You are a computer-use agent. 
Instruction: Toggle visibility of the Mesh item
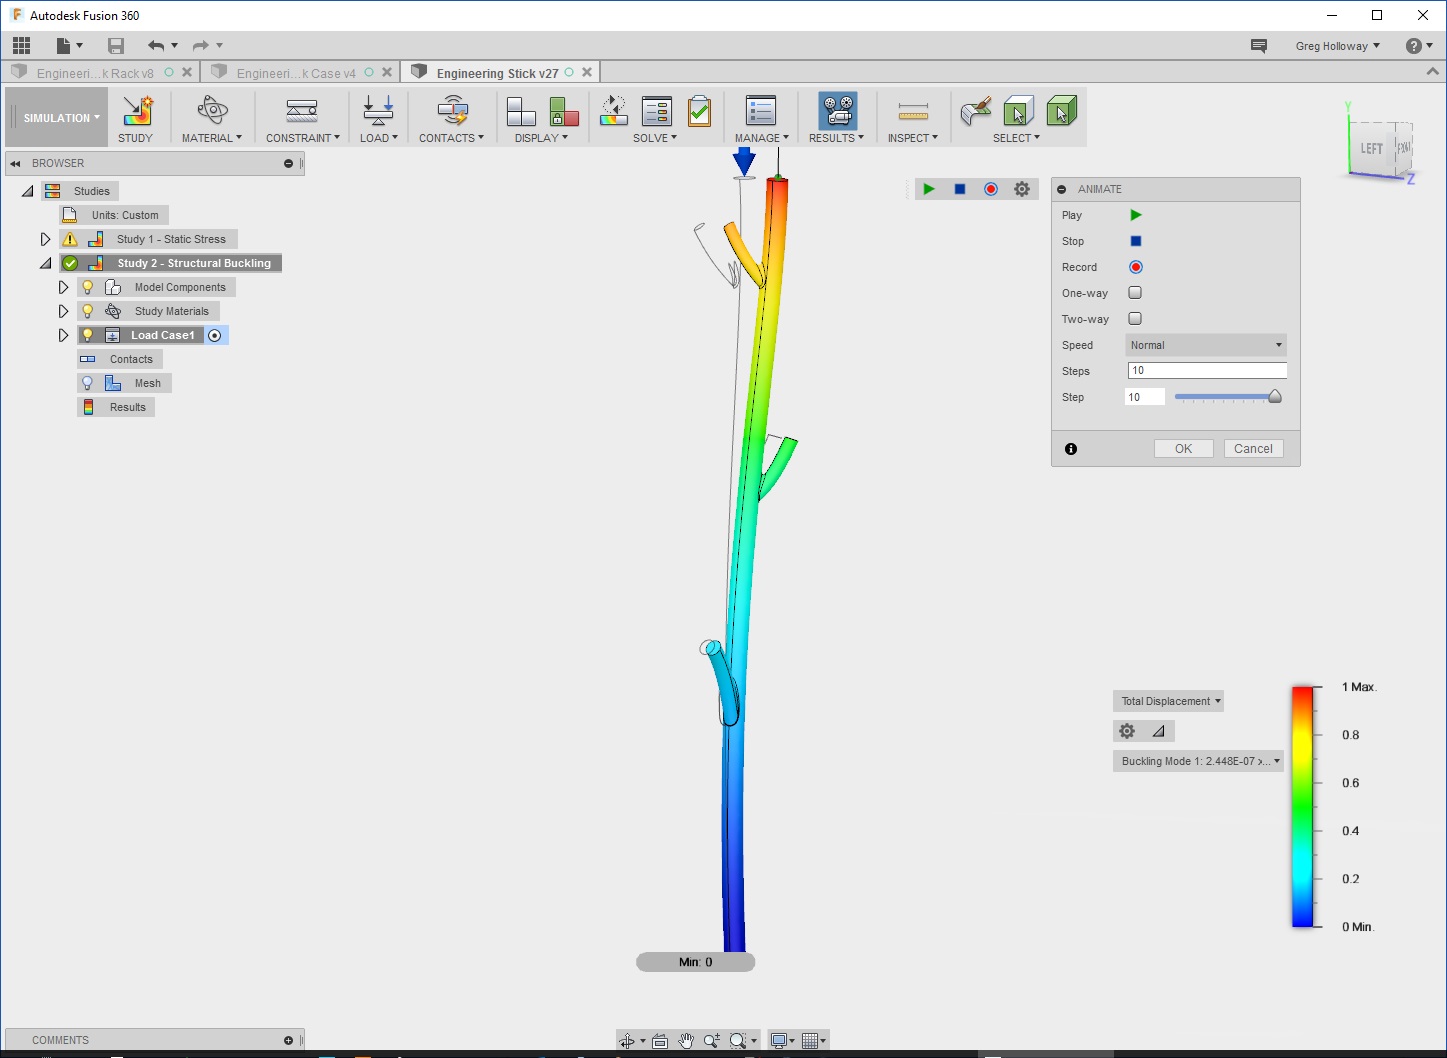[x=87, y=382]
